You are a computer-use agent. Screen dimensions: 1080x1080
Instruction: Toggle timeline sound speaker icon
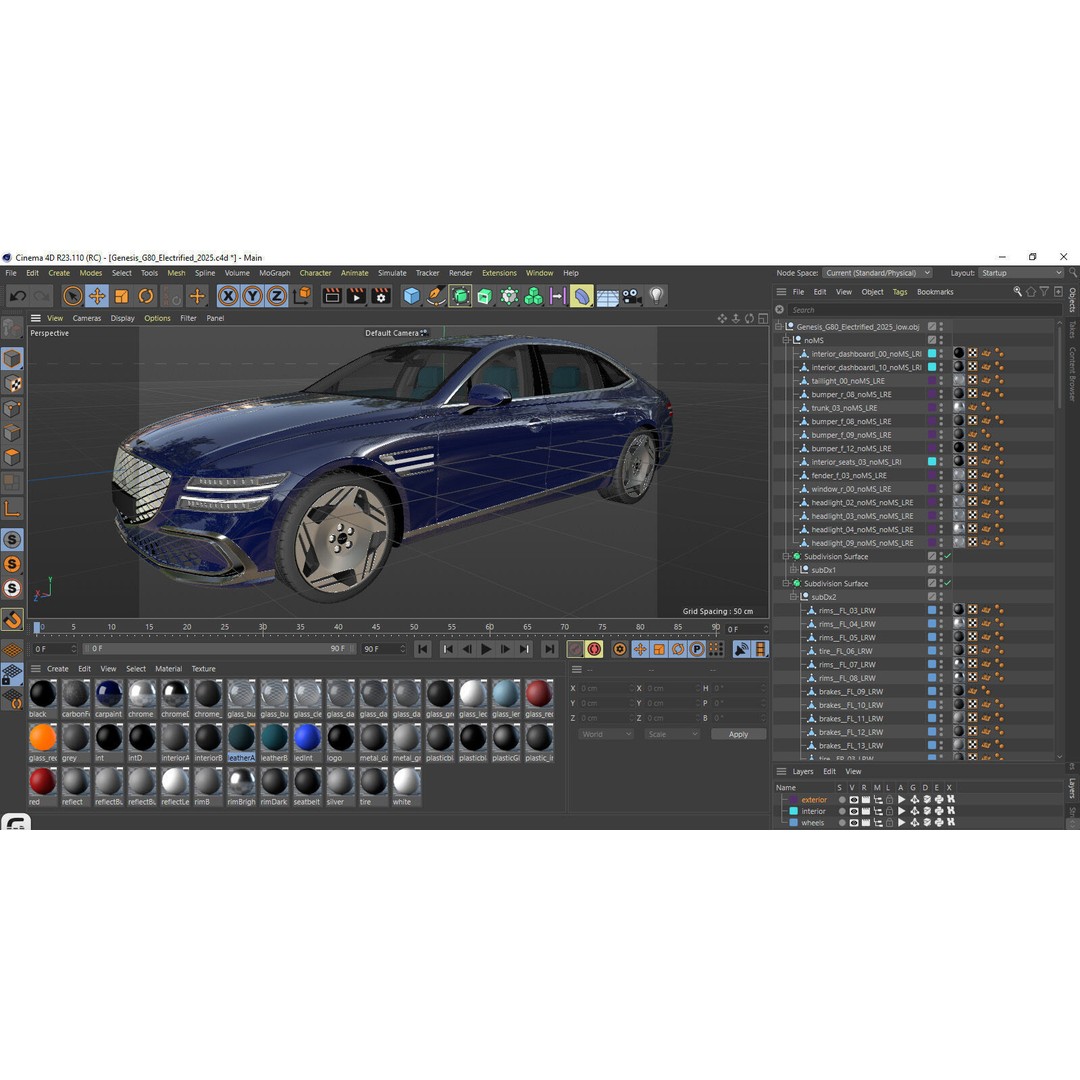[x=742, y=649]
